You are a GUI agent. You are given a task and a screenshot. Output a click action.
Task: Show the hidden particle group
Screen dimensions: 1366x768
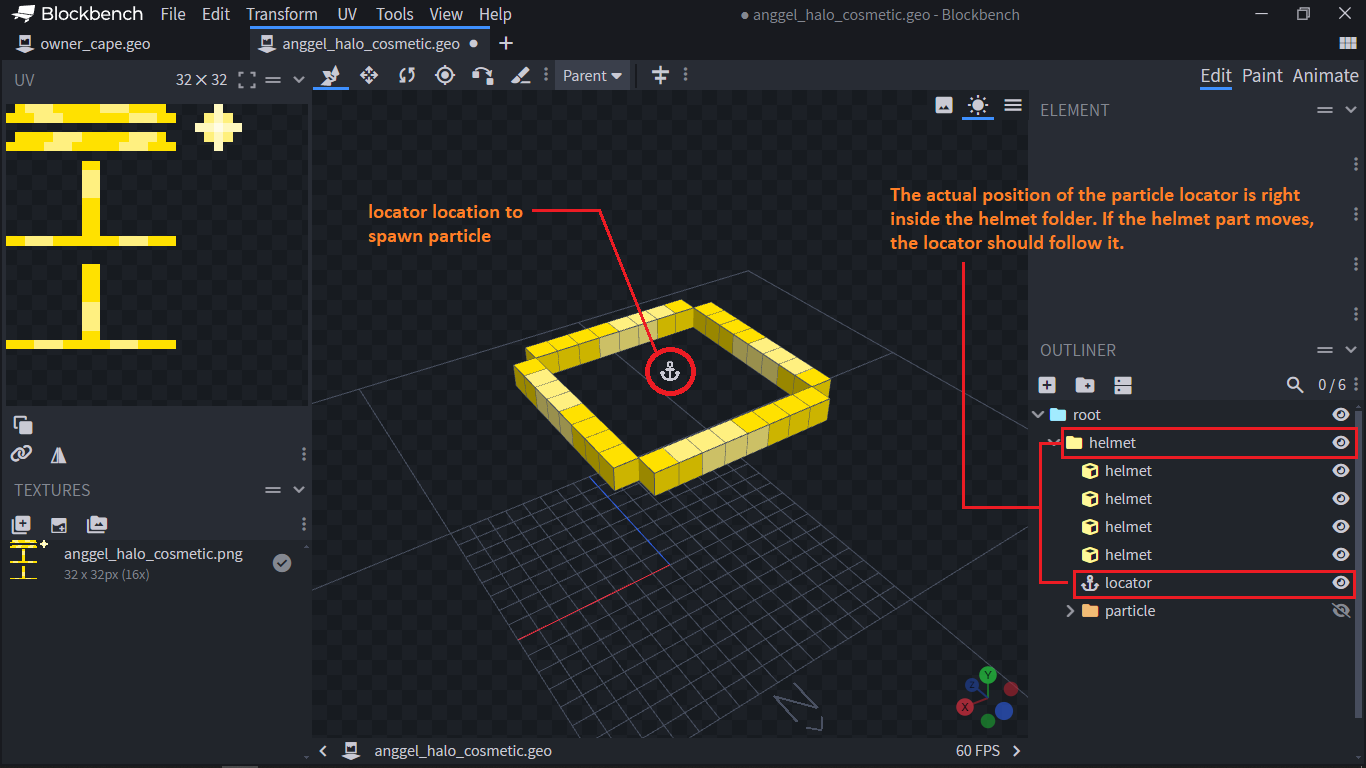point(1341,611)
